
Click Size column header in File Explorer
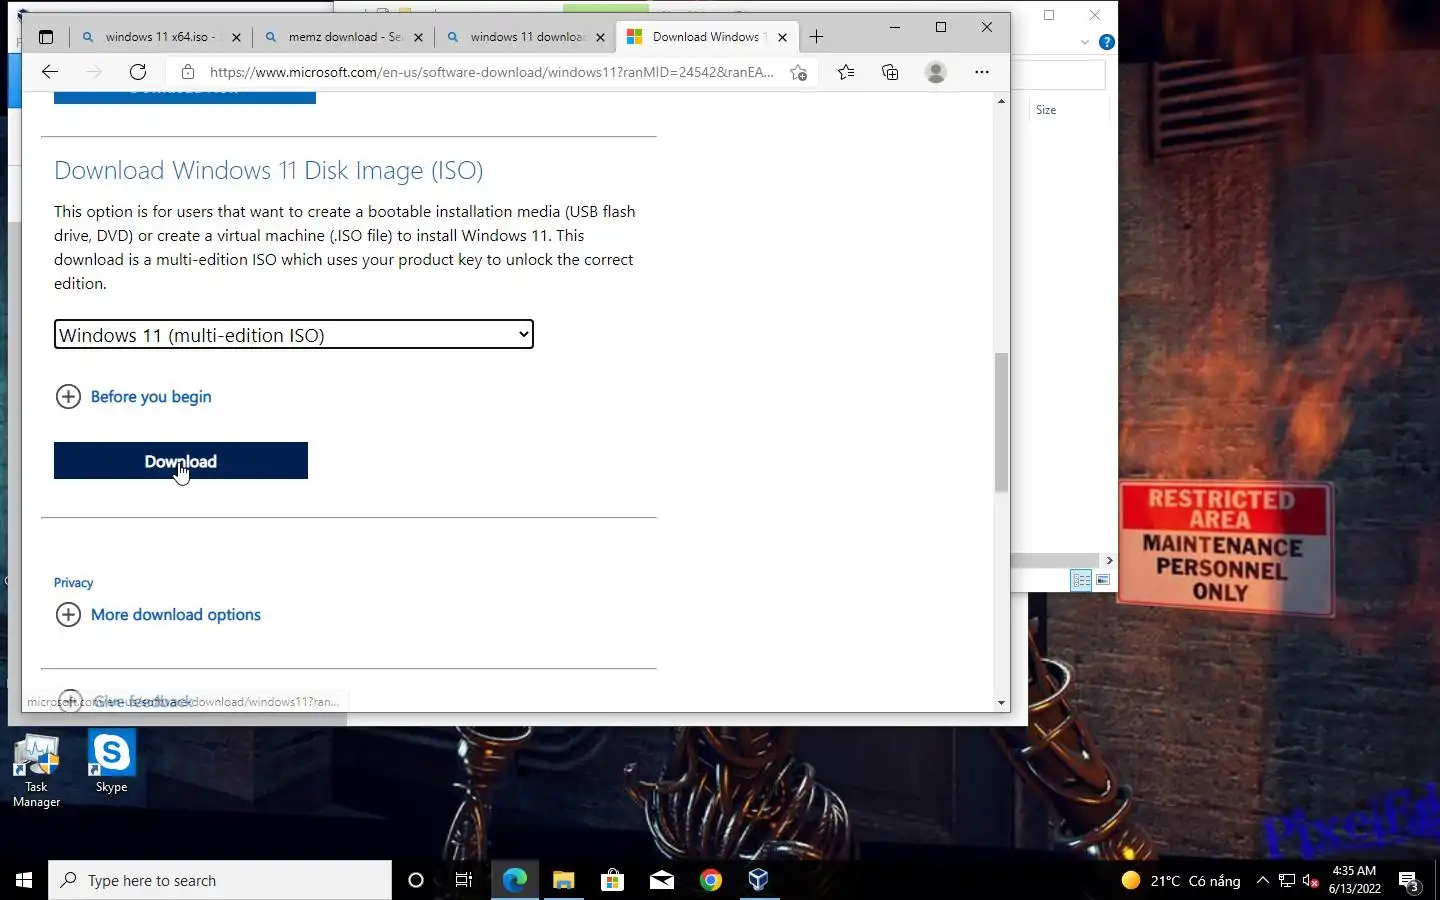[1046, 110]
